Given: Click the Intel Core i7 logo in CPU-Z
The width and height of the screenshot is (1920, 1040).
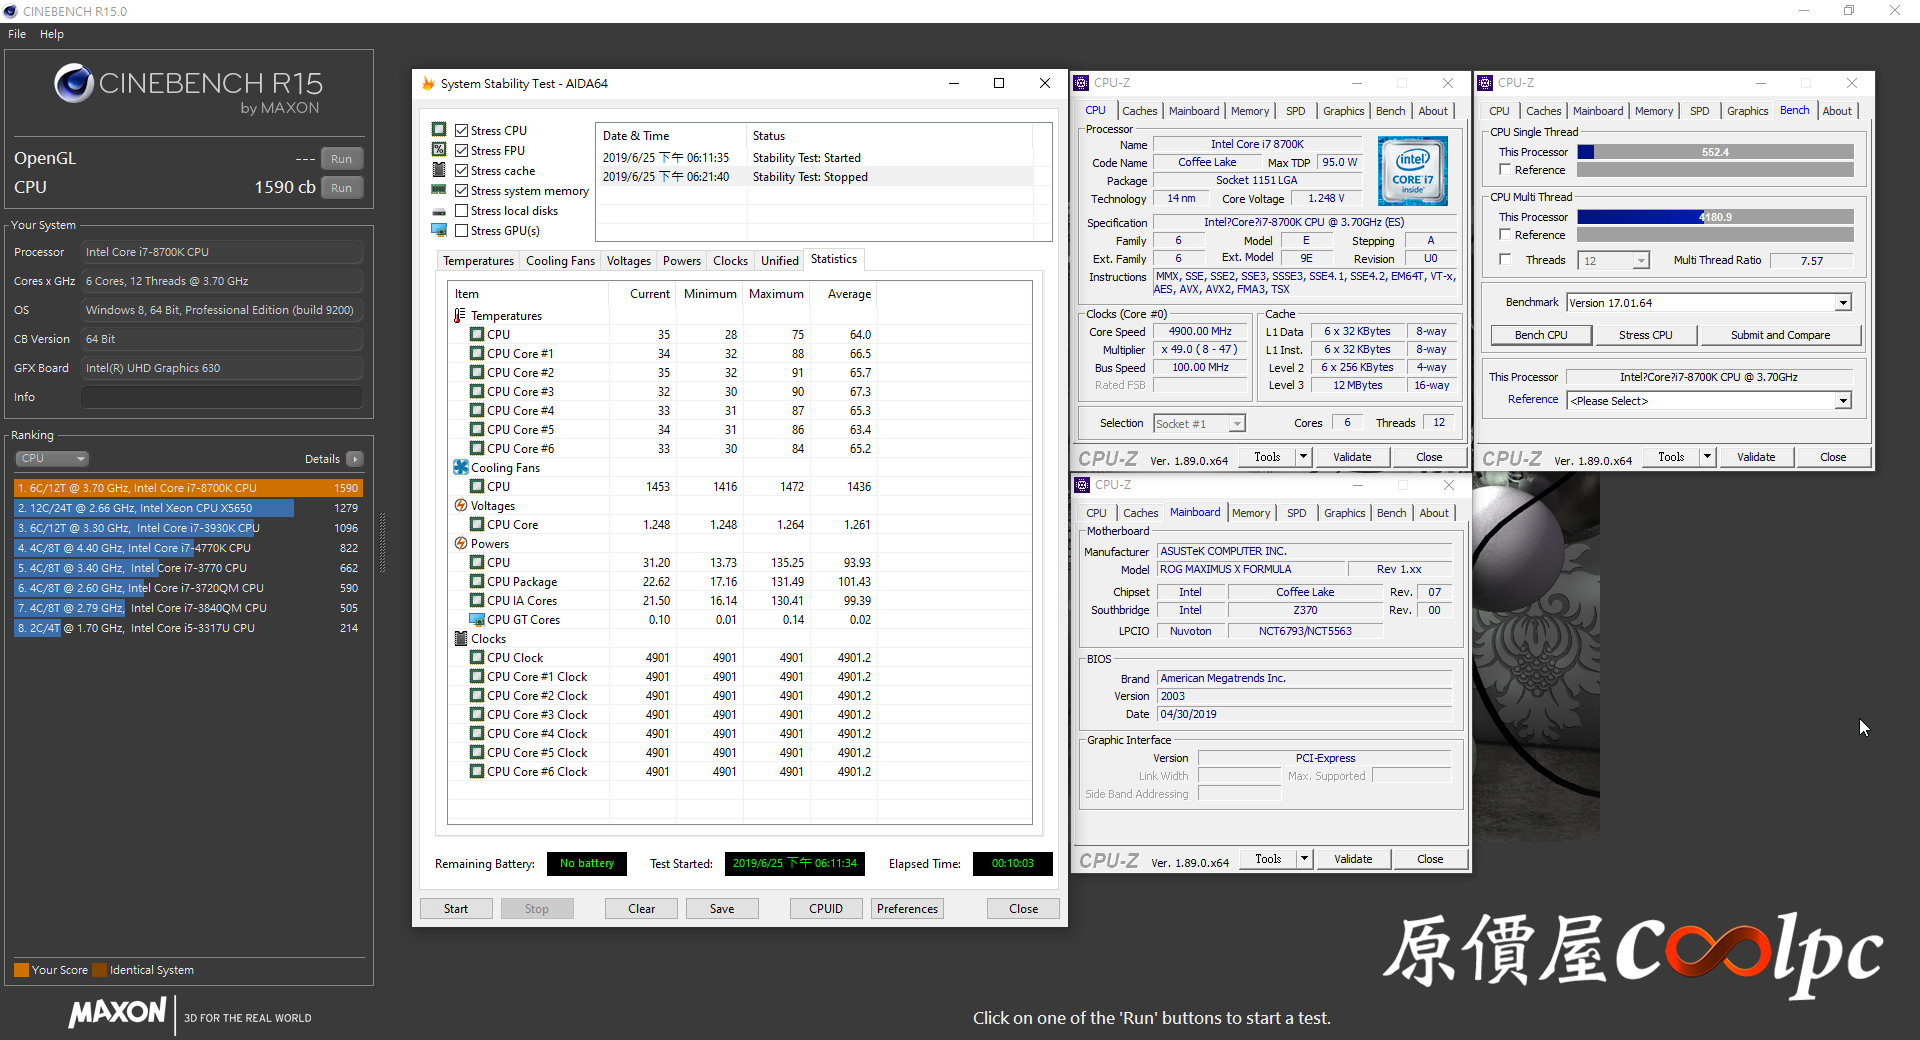Looking at the screenshot, I should tap(1412, 171).
